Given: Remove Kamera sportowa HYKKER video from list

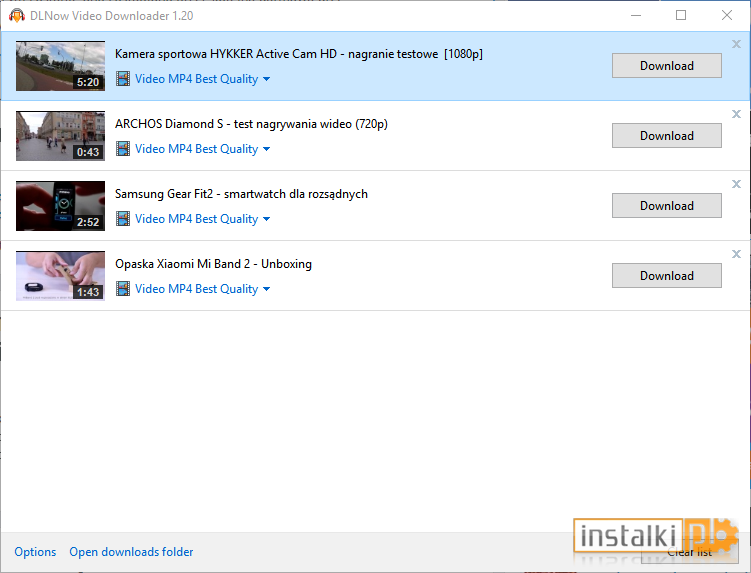Looking at the screenshot, I should coord(736,44).
